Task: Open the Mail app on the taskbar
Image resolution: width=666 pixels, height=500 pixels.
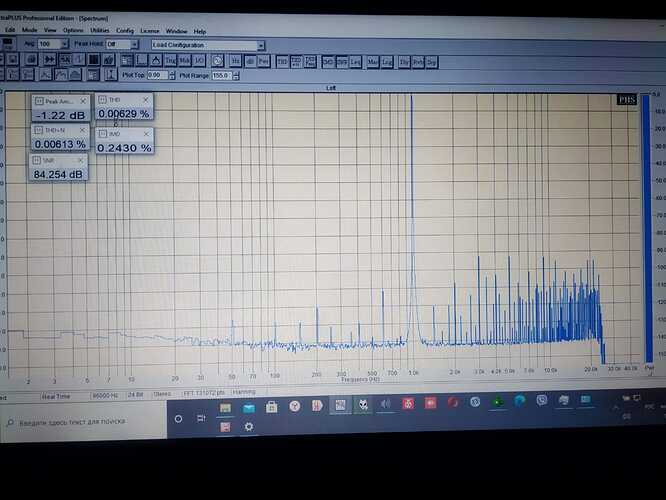Action: 248,409
